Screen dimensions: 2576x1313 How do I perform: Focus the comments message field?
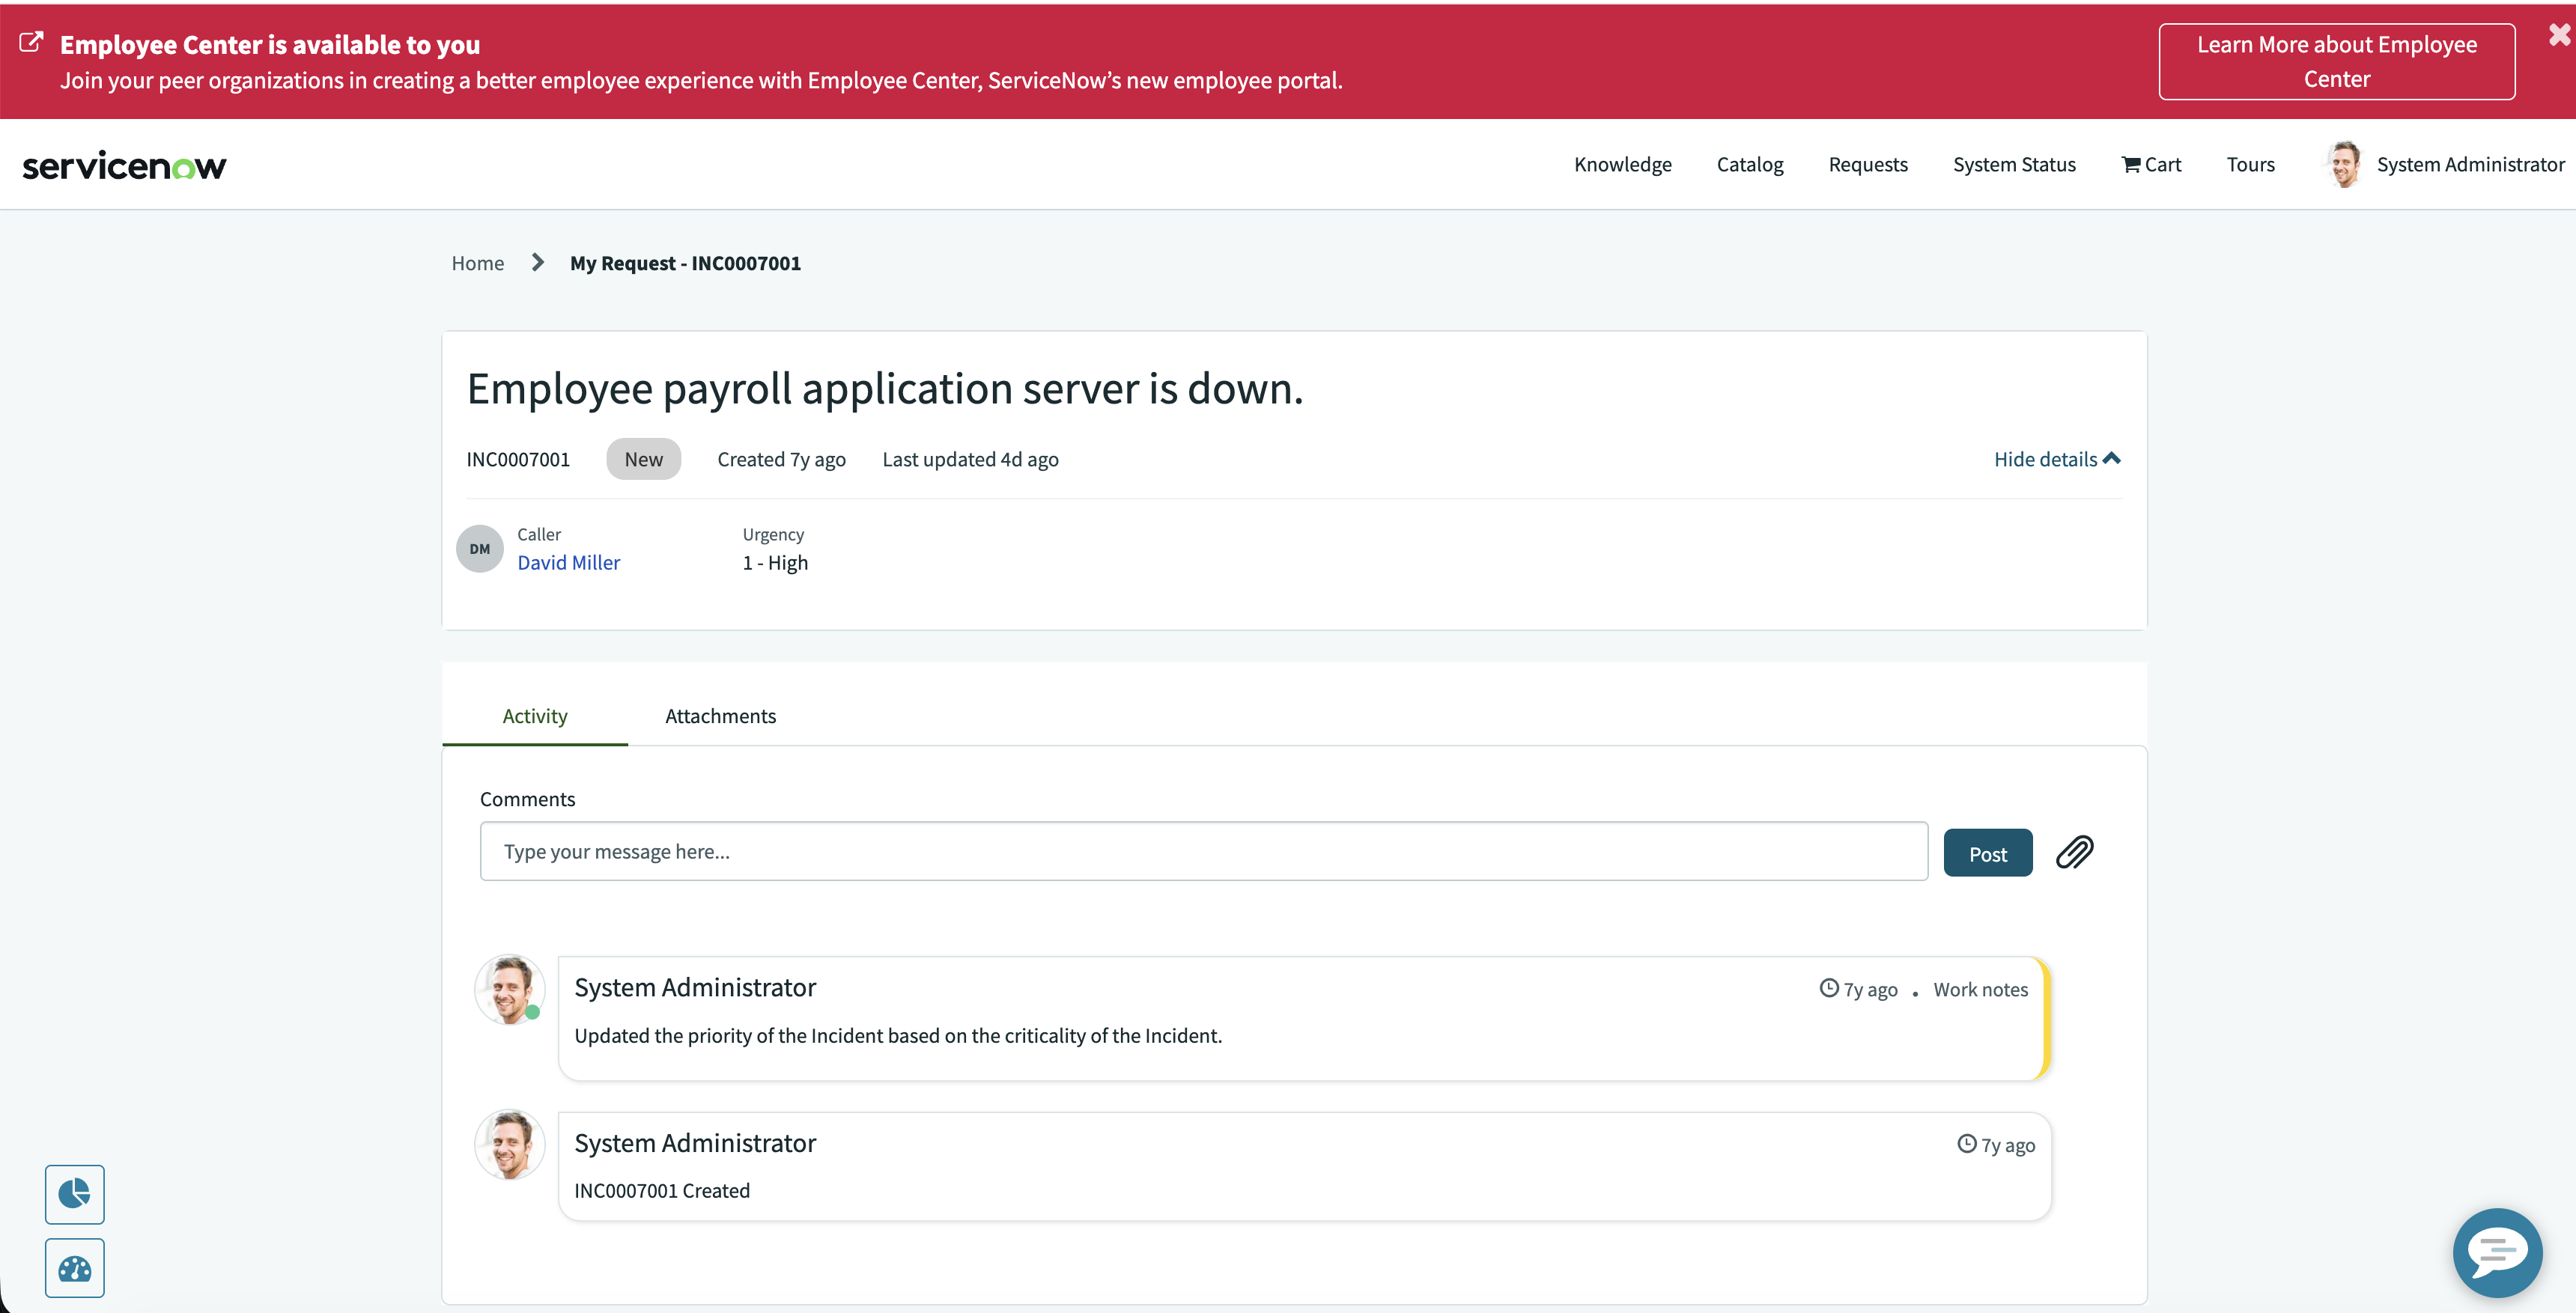1203,851
